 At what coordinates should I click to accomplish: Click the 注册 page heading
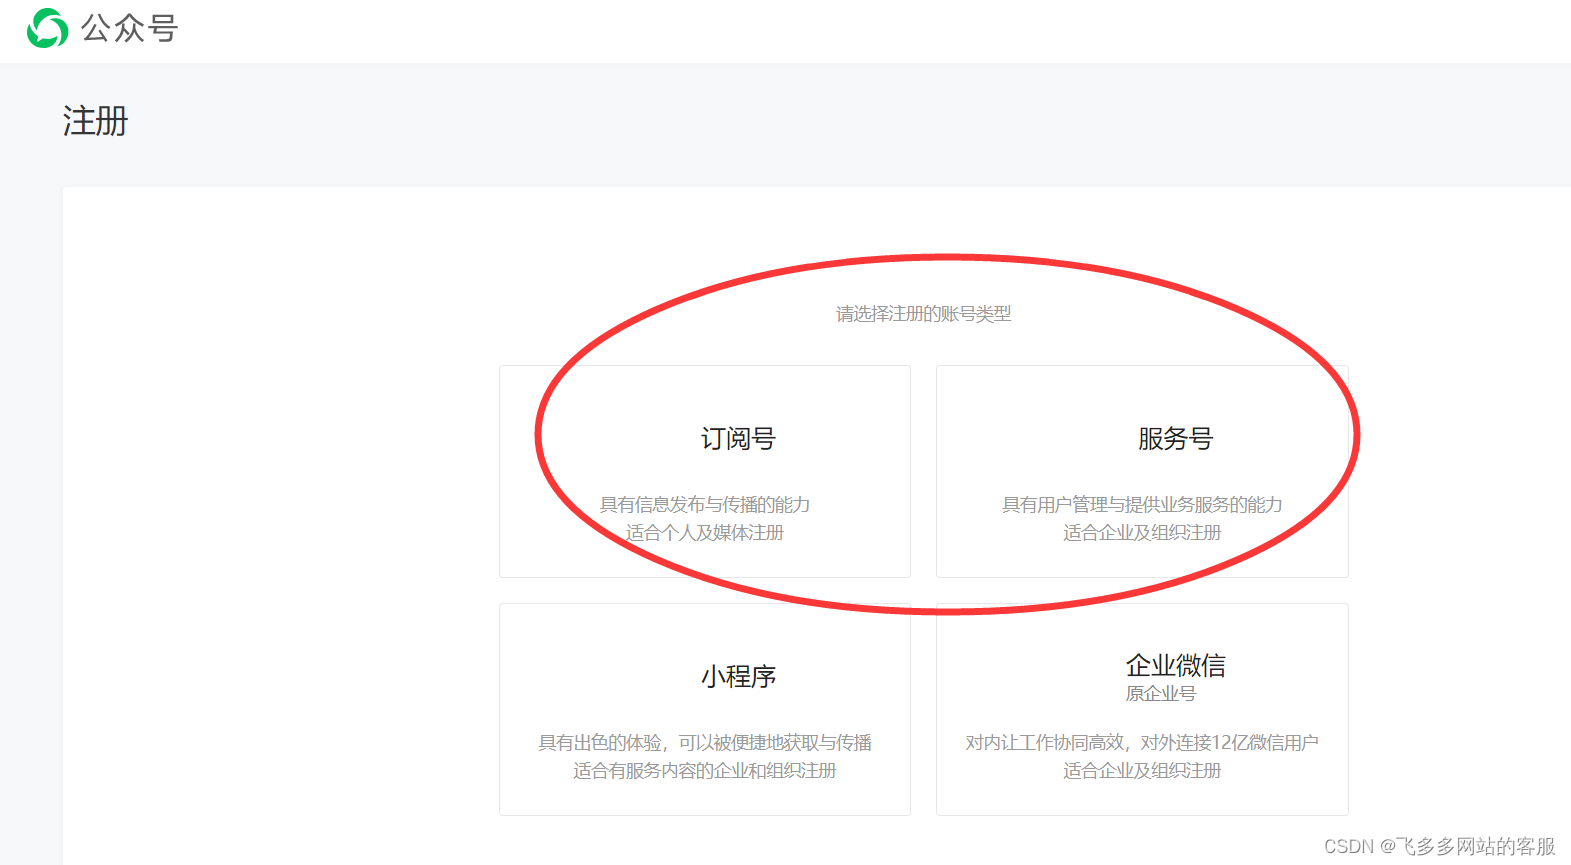(95, 121)
